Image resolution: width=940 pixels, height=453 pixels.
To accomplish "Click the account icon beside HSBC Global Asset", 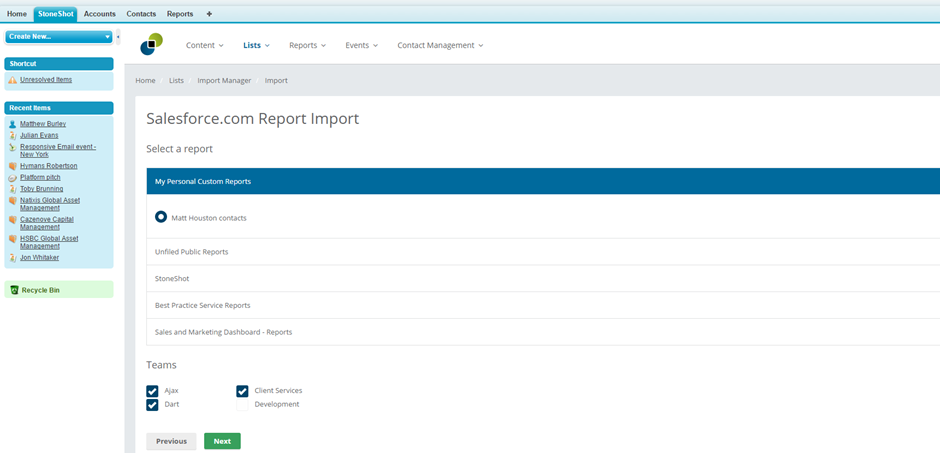I will tap(13, 238).
